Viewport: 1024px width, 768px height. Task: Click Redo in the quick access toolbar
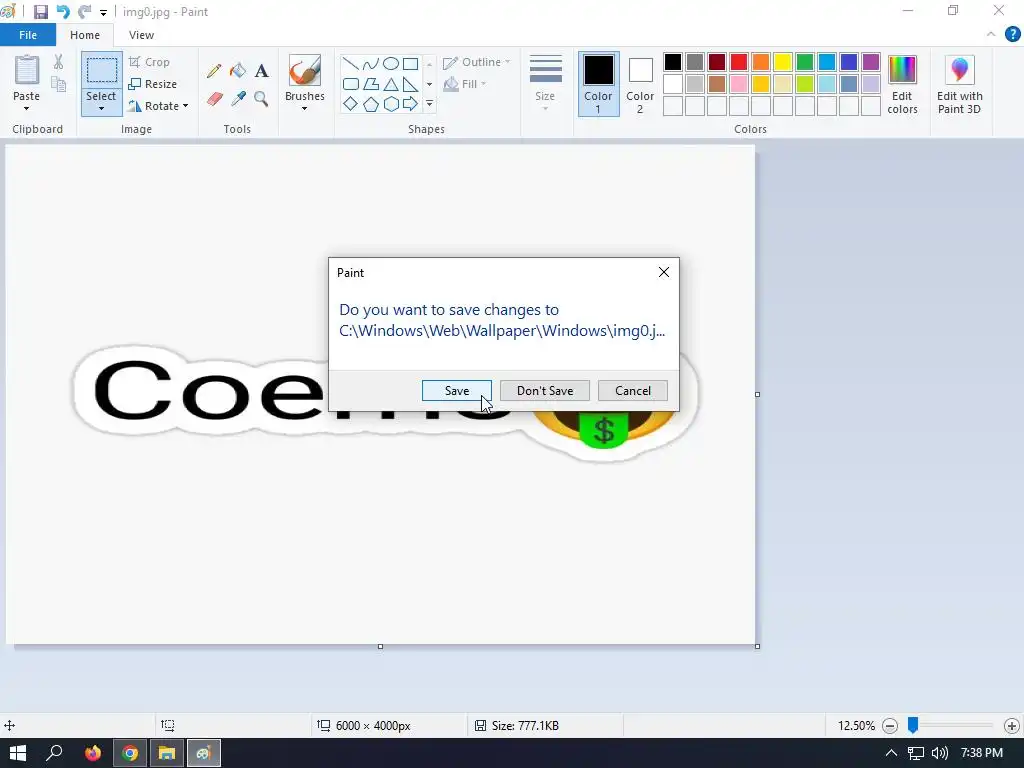[84, 12]
